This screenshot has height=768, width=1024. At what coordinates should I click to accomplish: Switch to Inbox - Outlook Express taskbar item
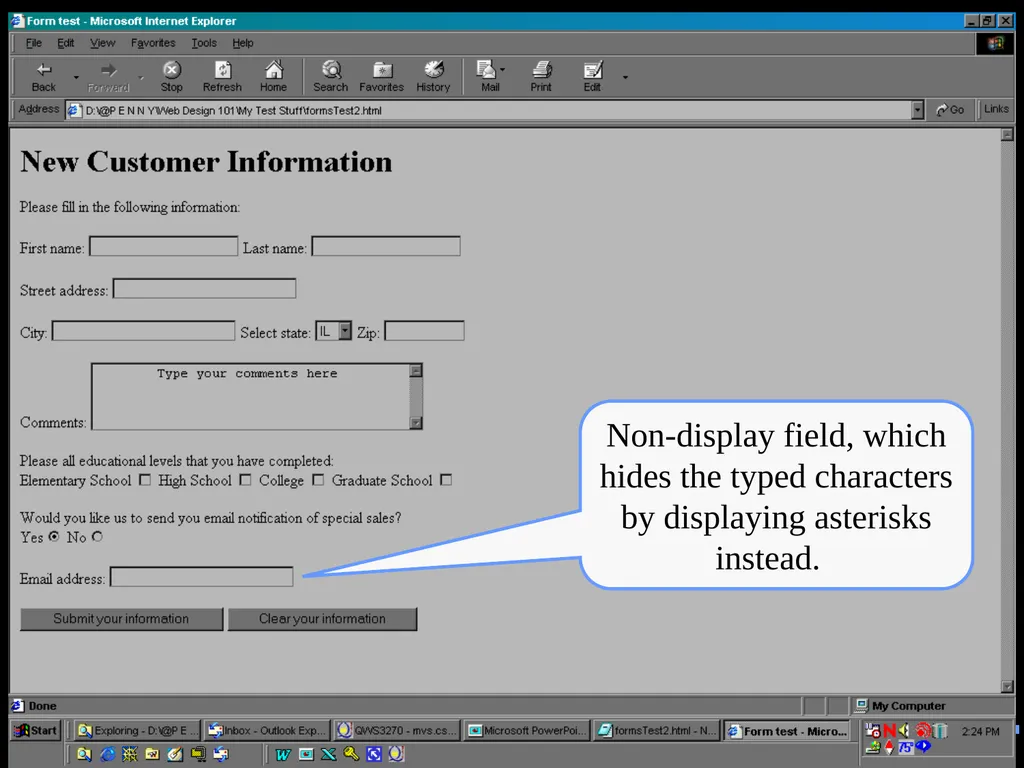pos(266,731)
